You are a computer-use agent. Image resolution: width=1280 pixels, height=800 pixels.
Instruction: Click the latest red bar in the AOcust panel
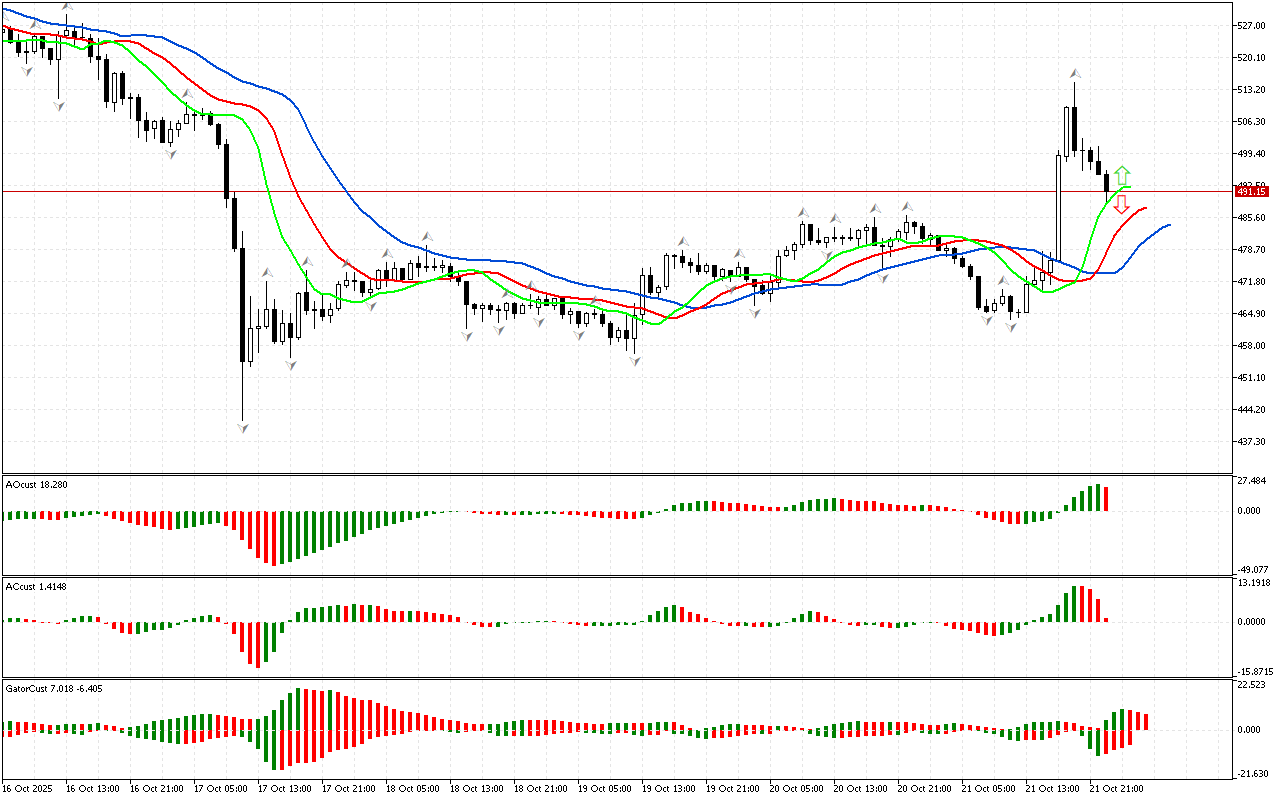(x=1106, y=499)
